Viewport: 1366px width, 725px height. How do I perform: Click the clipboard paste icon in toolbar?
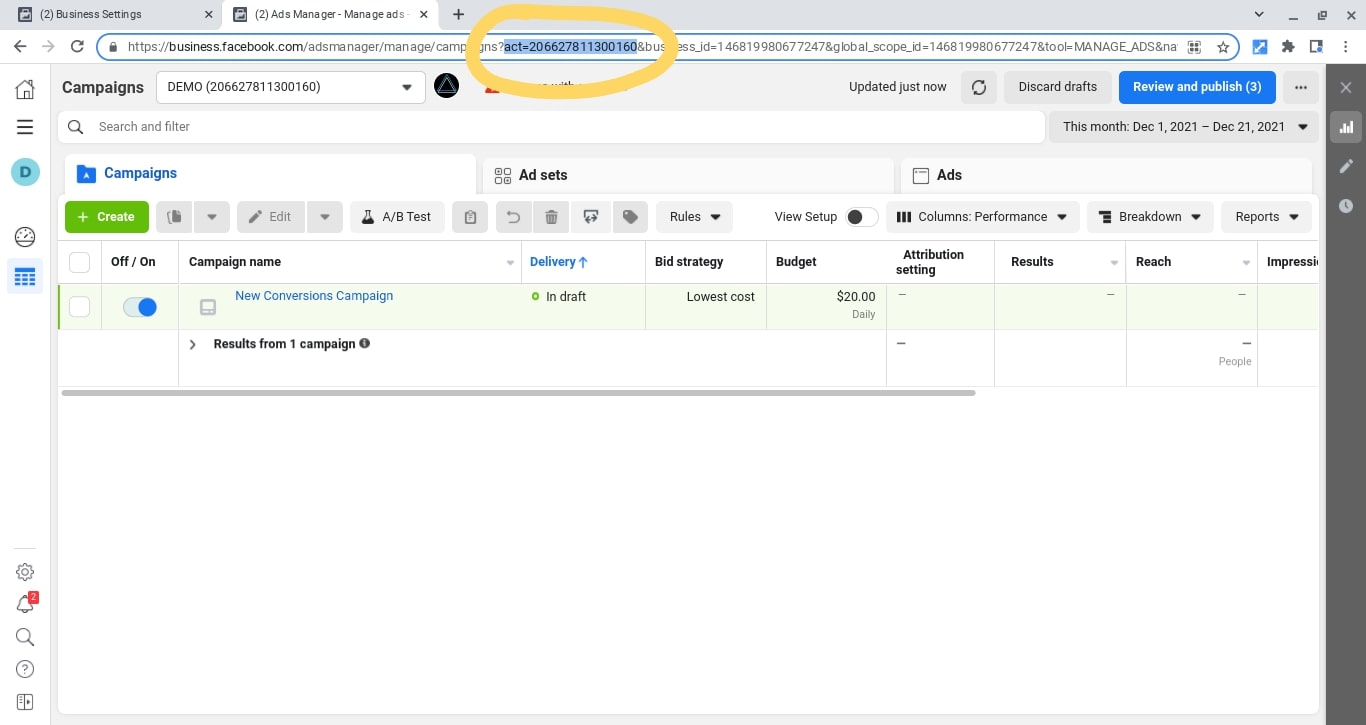[470, 217]
